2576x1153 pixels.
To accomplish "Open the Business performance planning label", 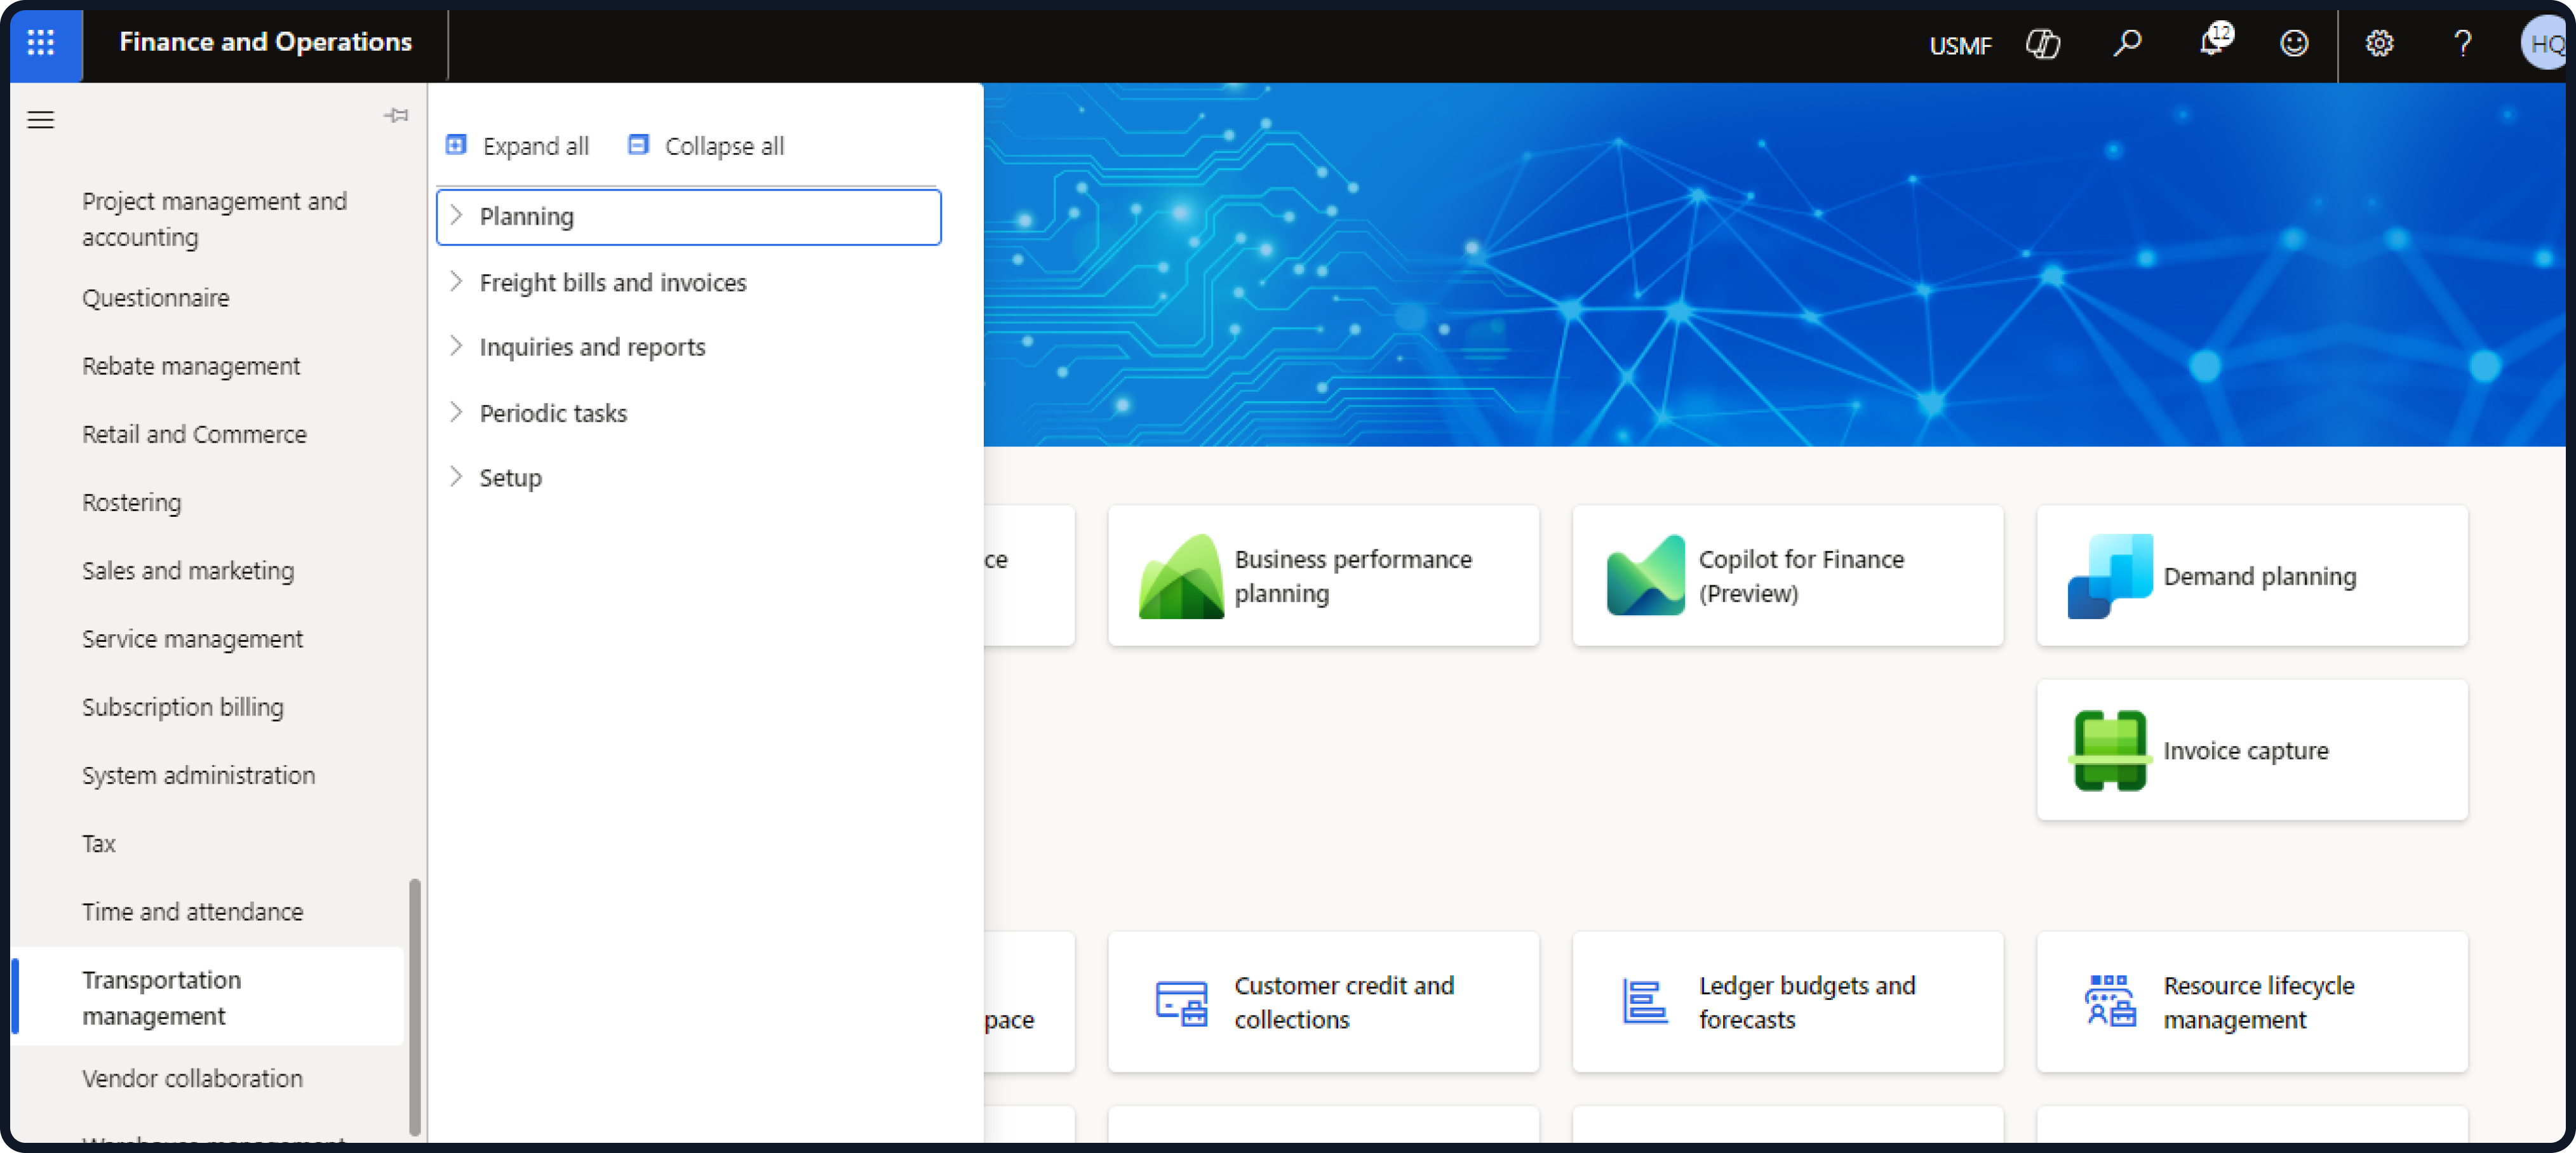I will [x=1352, y=576].
